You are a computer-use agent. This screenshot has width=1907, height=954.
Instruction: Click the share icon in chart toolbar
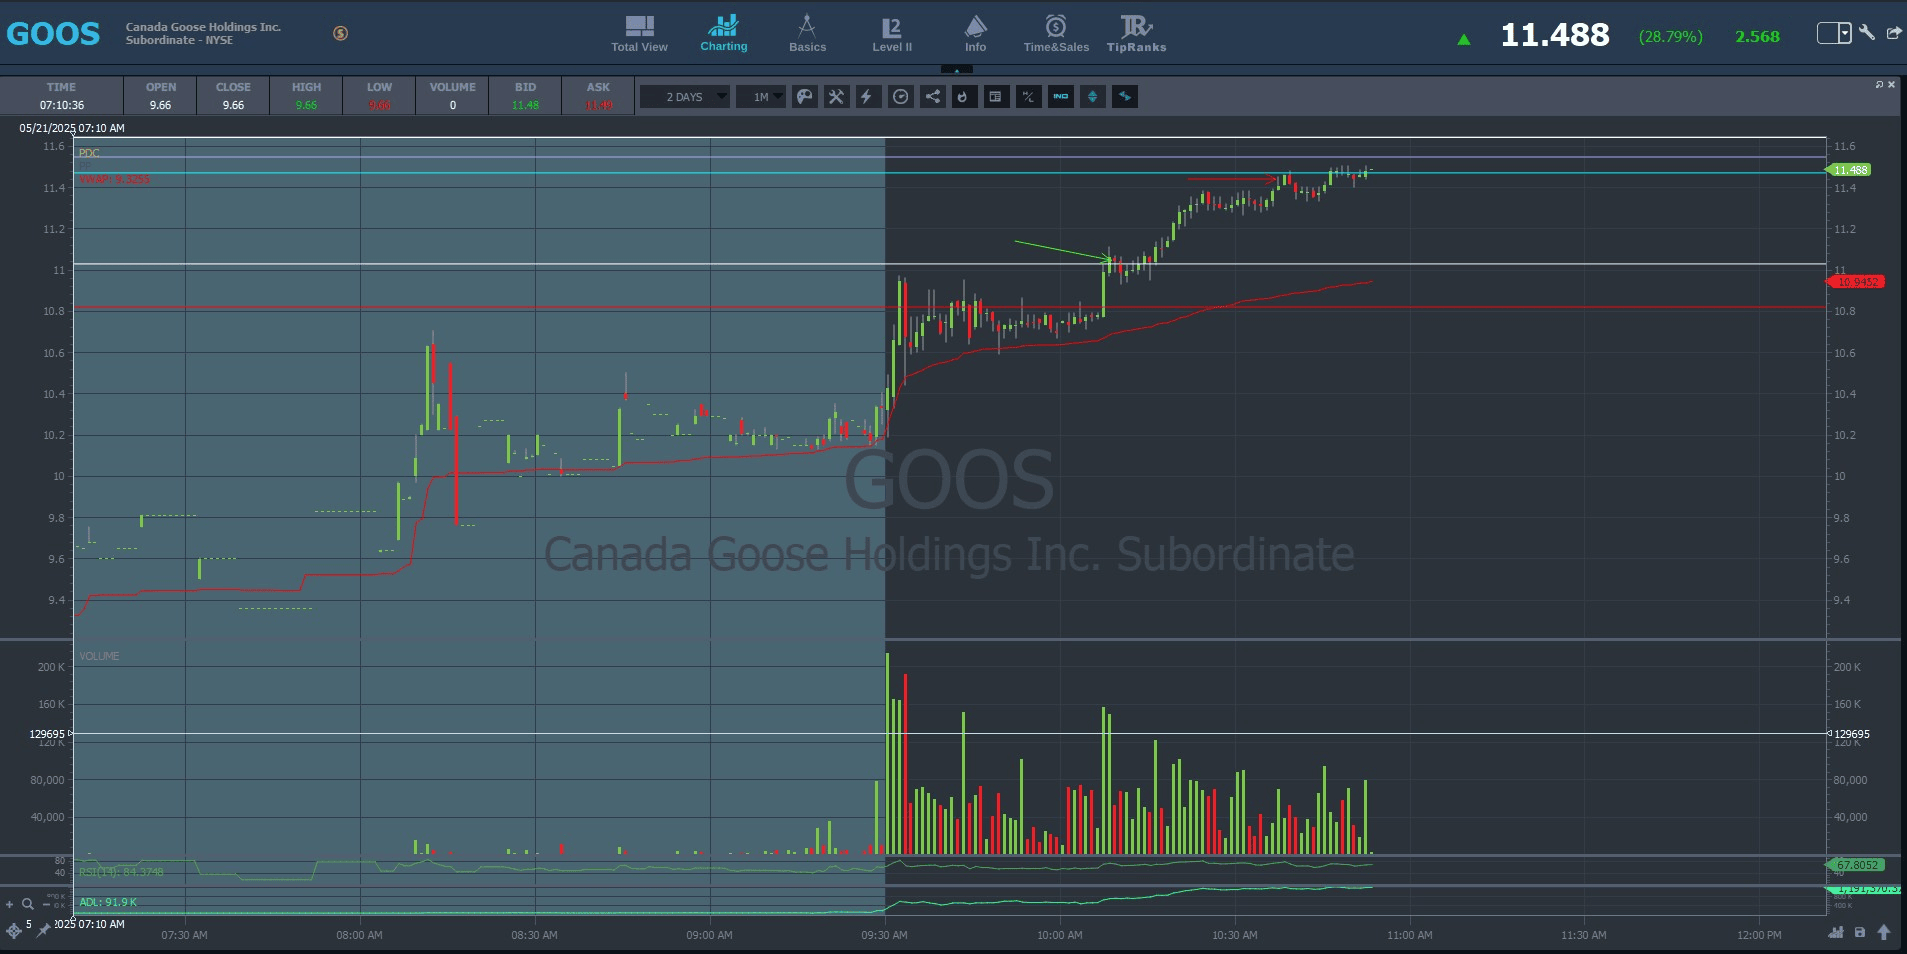coord(933,97)
